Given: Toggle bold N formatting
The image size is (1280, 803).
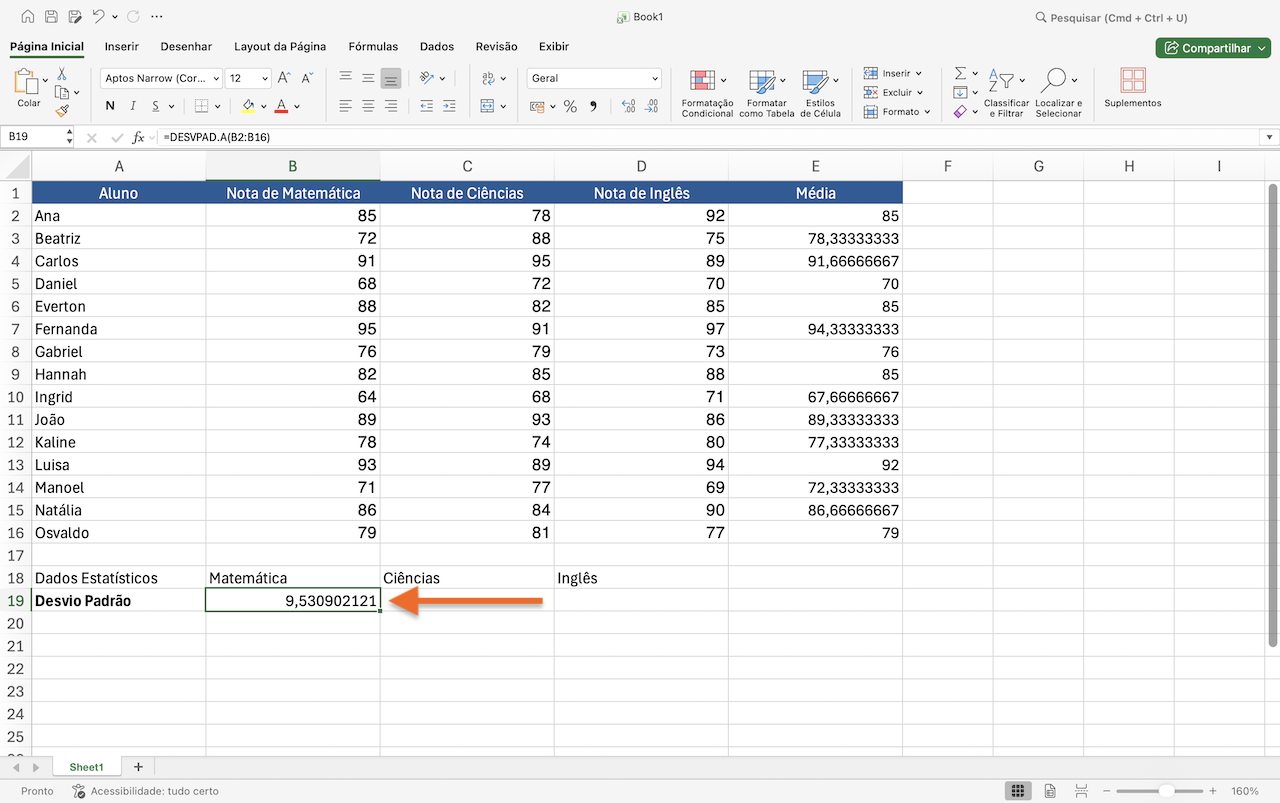Looking at the screenshot, I should click(x=110, y=106).
